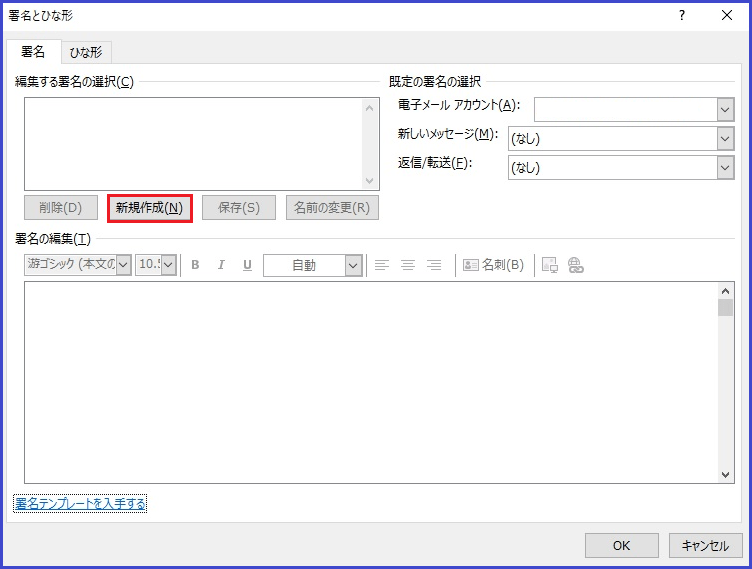Align signature text right
This screenshot has width=752, height=569.
(x=434, y=265)
